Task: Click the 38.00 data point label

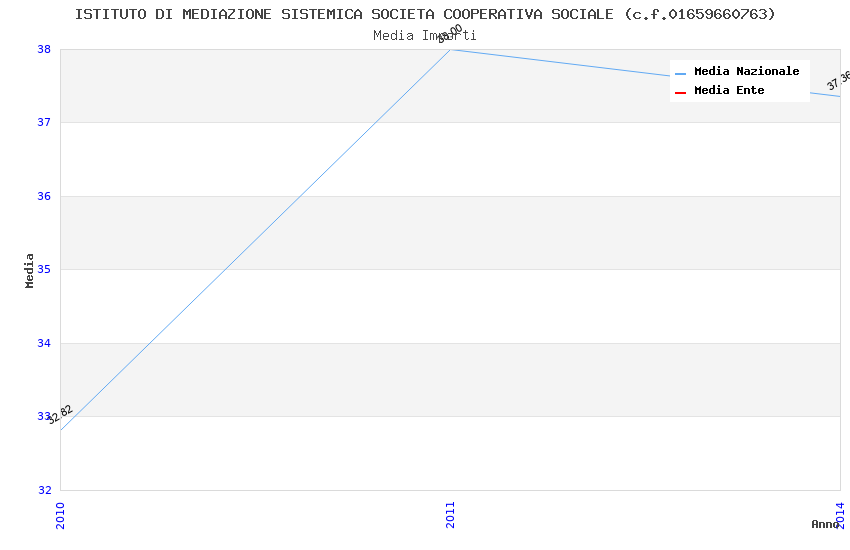Action: point(450,34)
